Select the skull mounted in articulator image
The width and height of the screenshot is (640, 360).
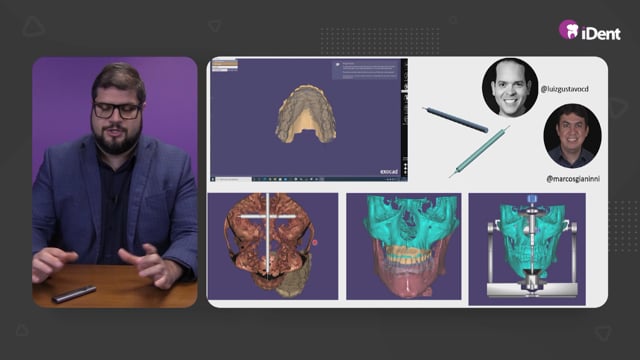(527, 249)
